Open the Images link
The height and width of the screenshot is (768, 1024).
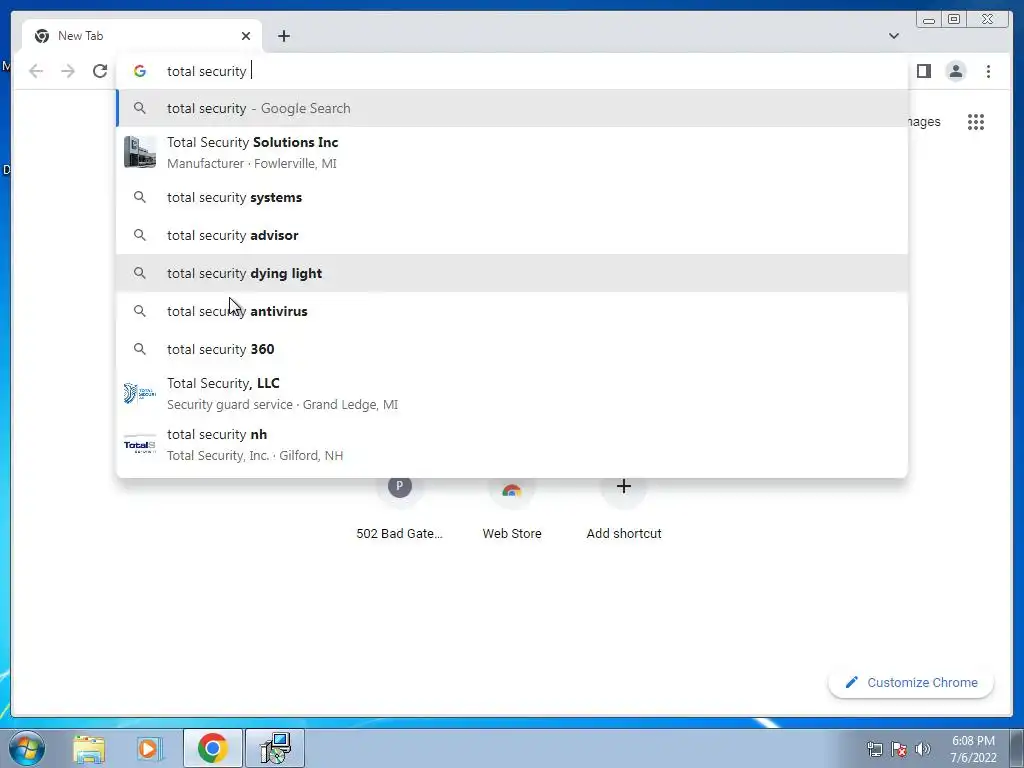click(924, 122)
